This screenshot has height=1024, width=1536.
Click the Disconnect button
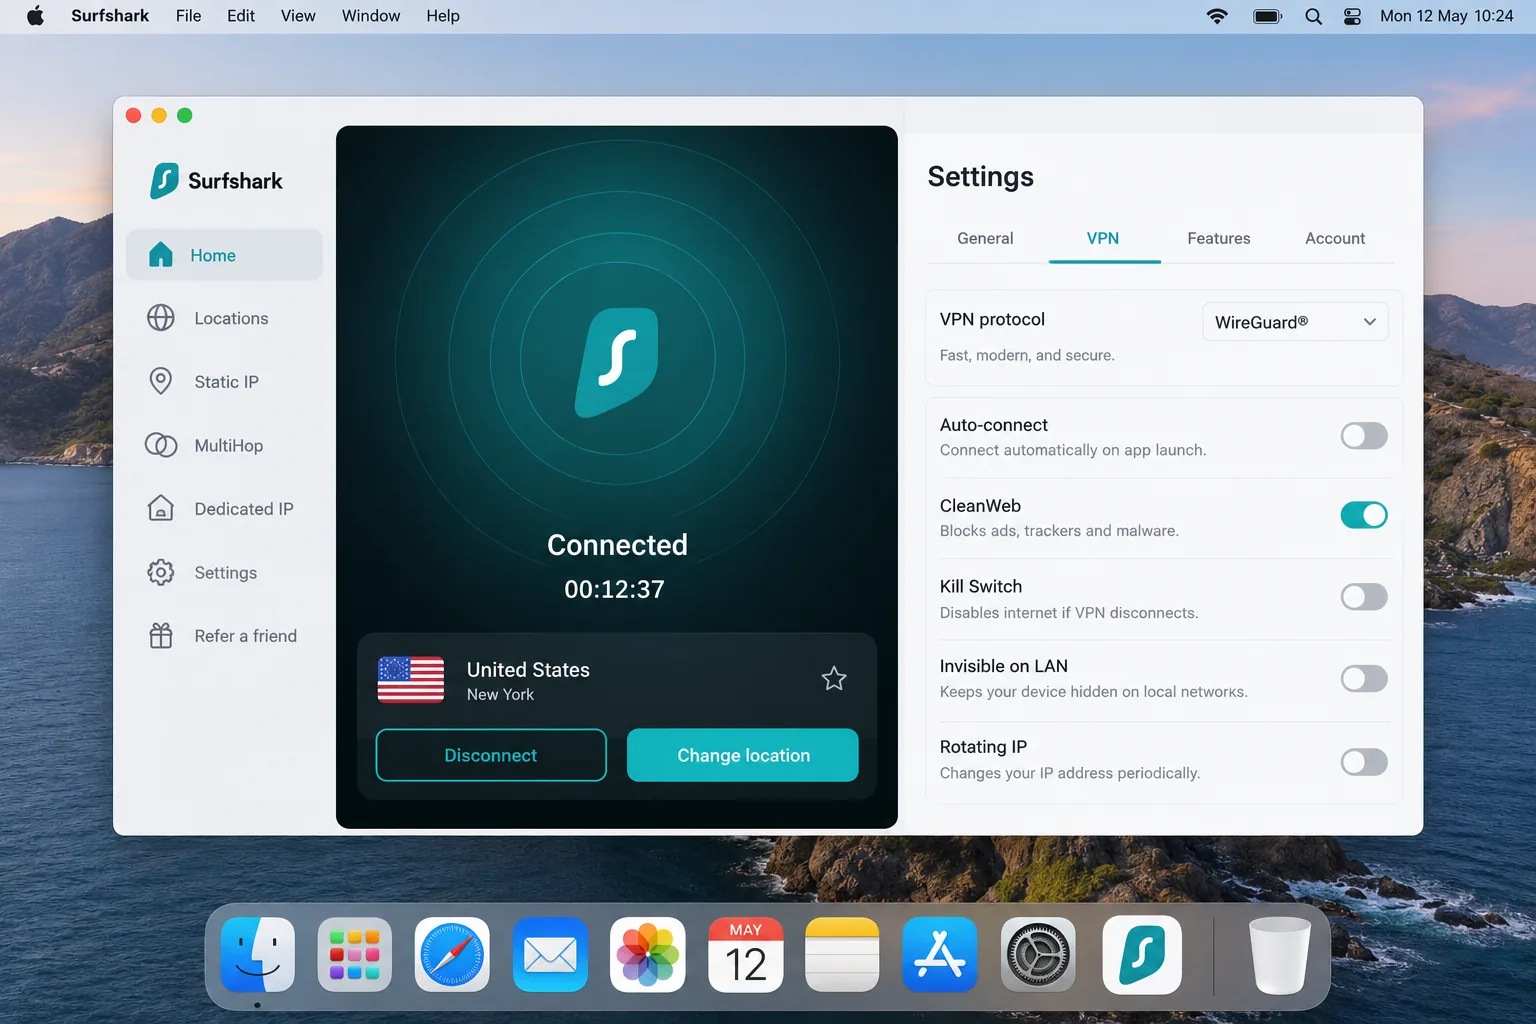tap(491, 755)
